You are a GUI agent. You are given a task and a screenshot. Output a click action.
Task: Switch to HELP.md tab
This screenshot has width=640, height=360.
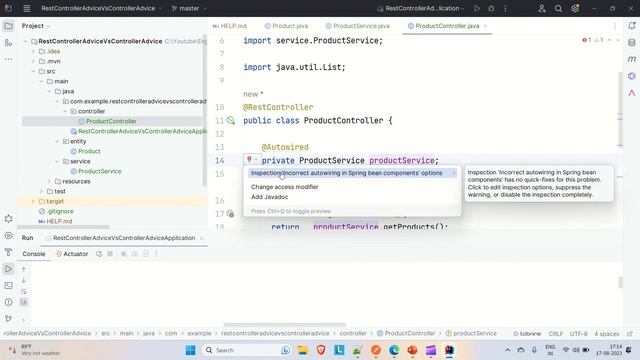230,26
